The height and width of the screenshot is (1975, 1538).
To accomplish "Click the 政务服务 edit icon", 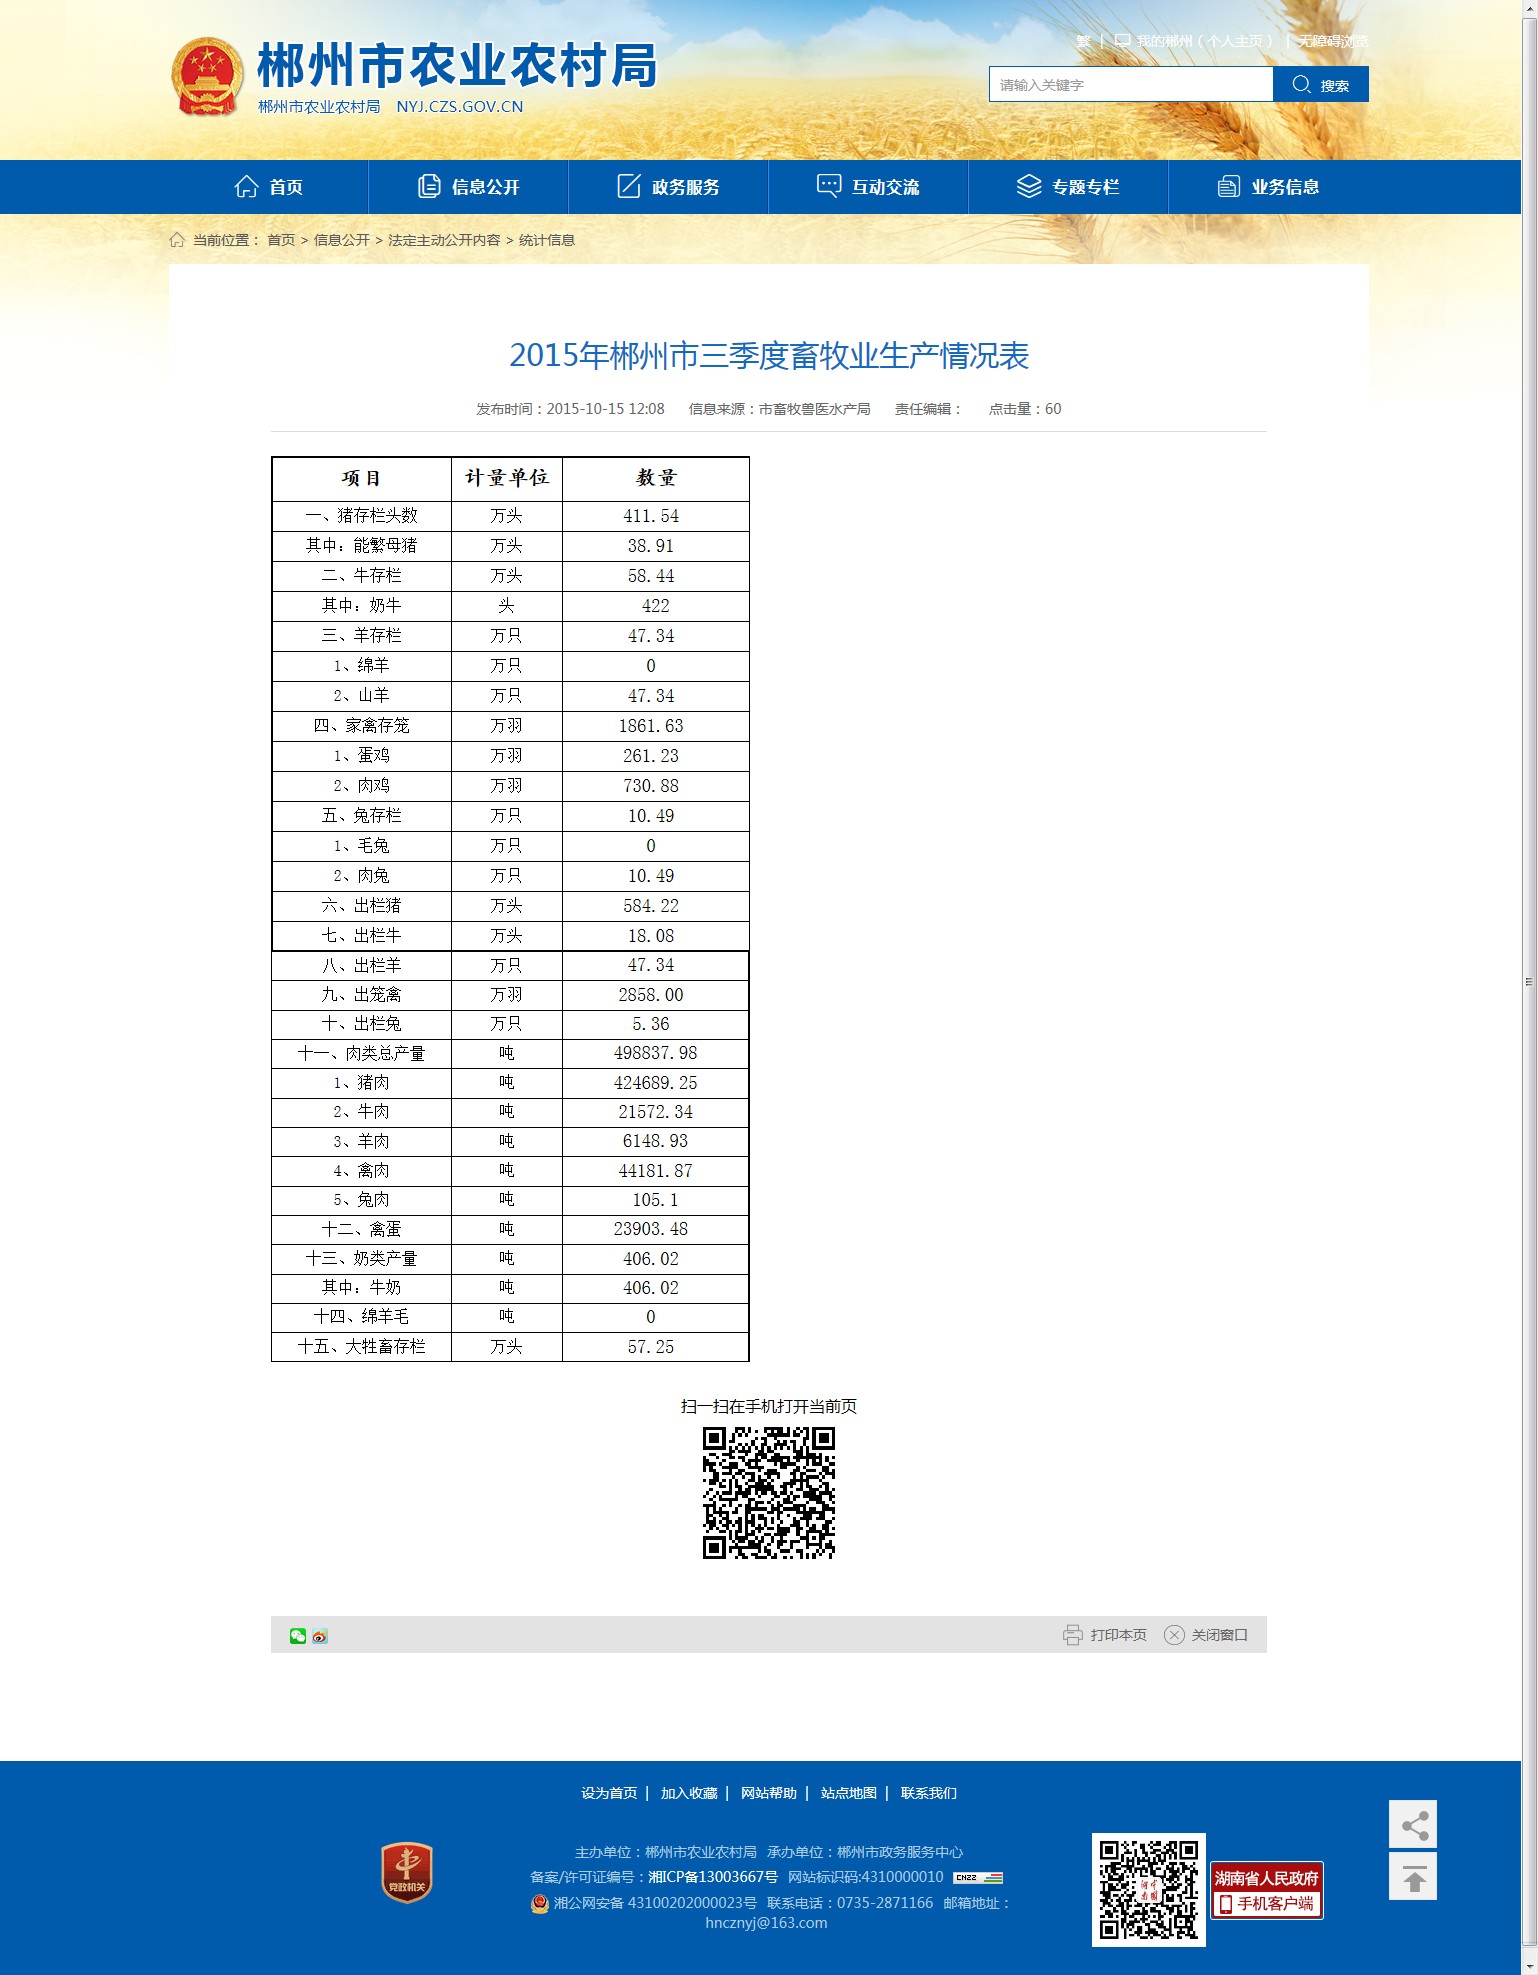I will (x=629, y=186).
